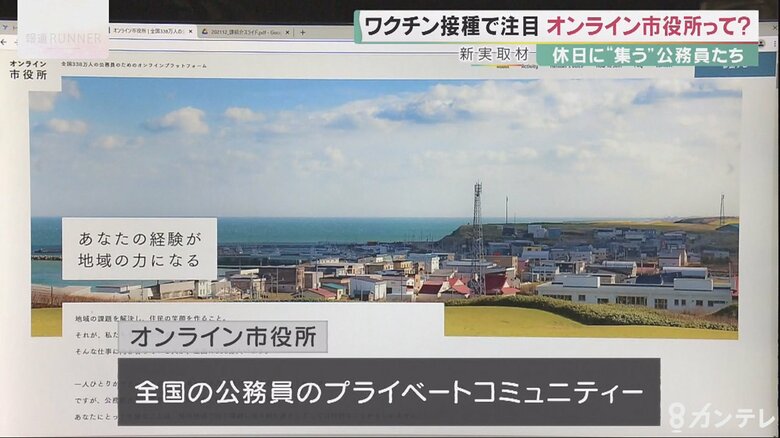Open the Activity navigation link
780x438 pixels.
click(x=530, y=67)
